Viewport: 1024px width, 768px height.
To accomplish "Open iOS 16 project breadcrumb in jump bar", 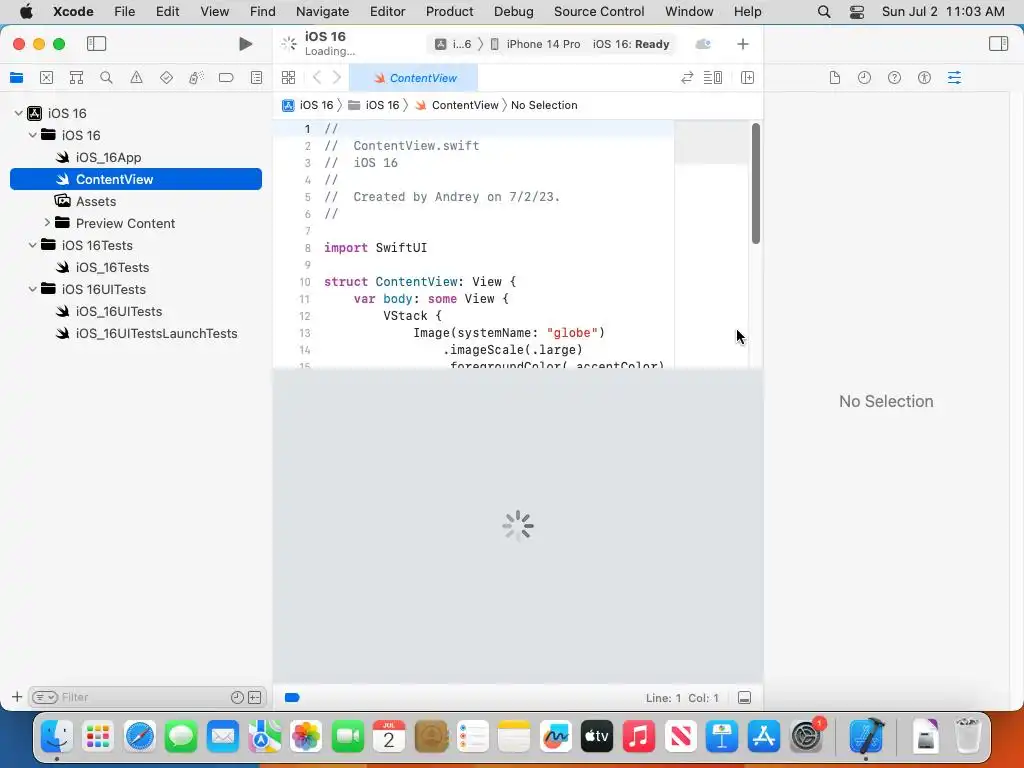I will point(308,105).
